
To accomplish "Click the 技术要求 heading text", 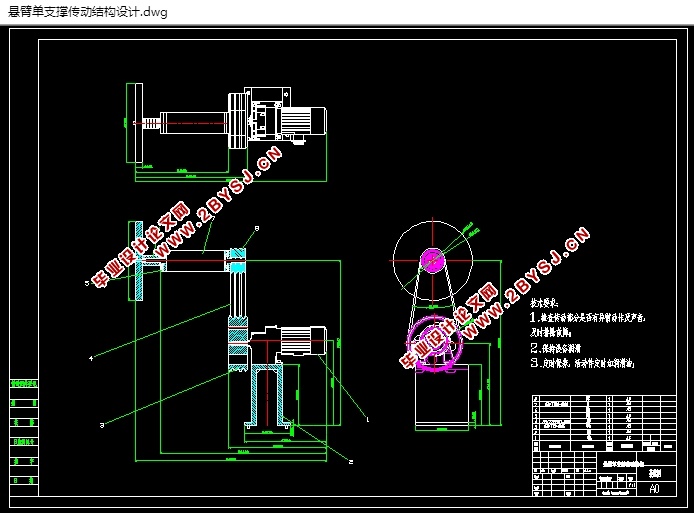I will [x=544, y=304].
